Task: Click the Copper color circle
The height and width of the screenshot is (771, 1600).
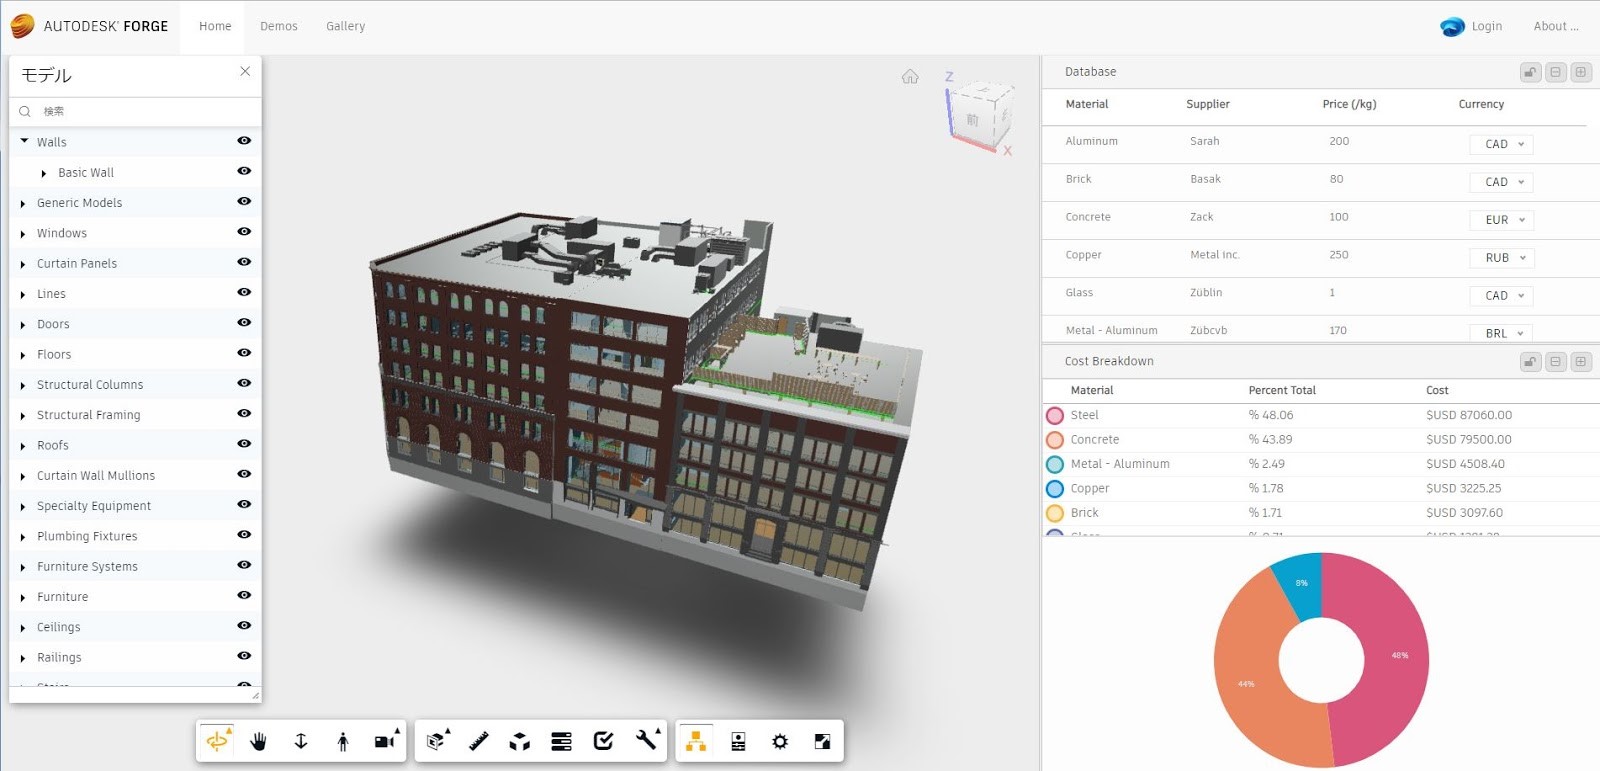Action: click(x=1055, y=489)
